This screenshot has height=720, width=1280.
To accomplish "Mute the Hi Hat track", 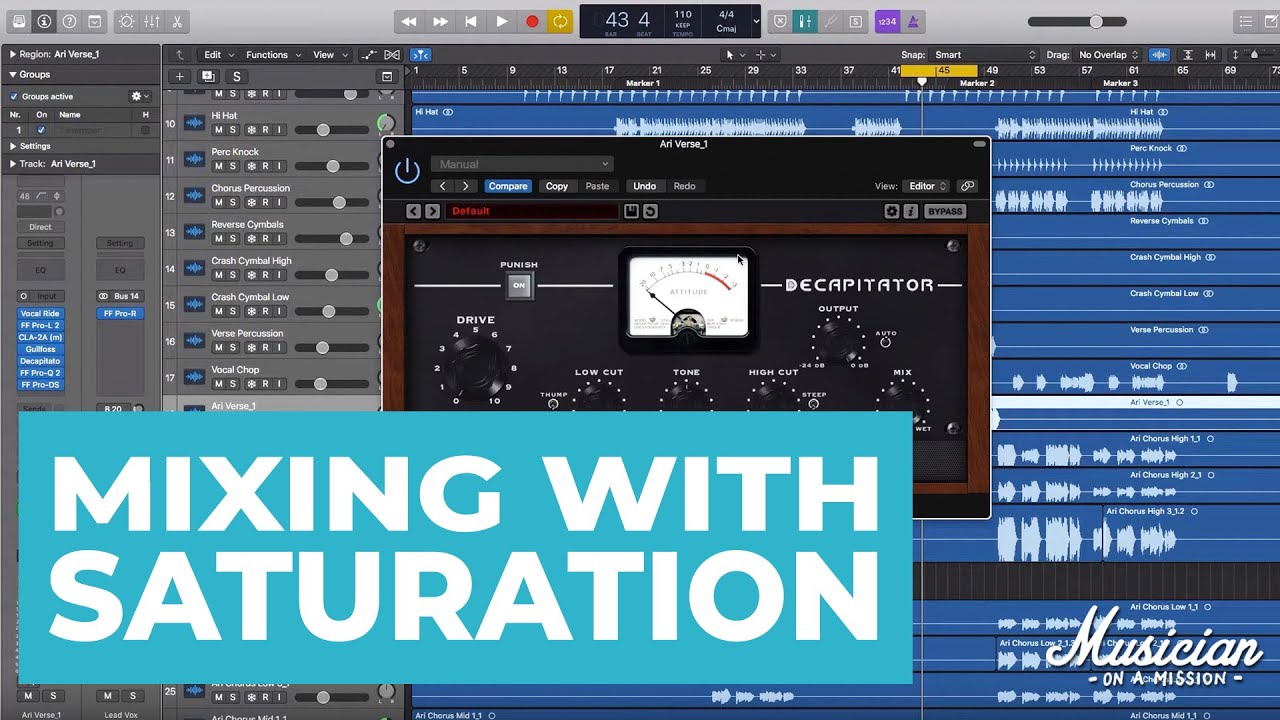I will 218,130.
